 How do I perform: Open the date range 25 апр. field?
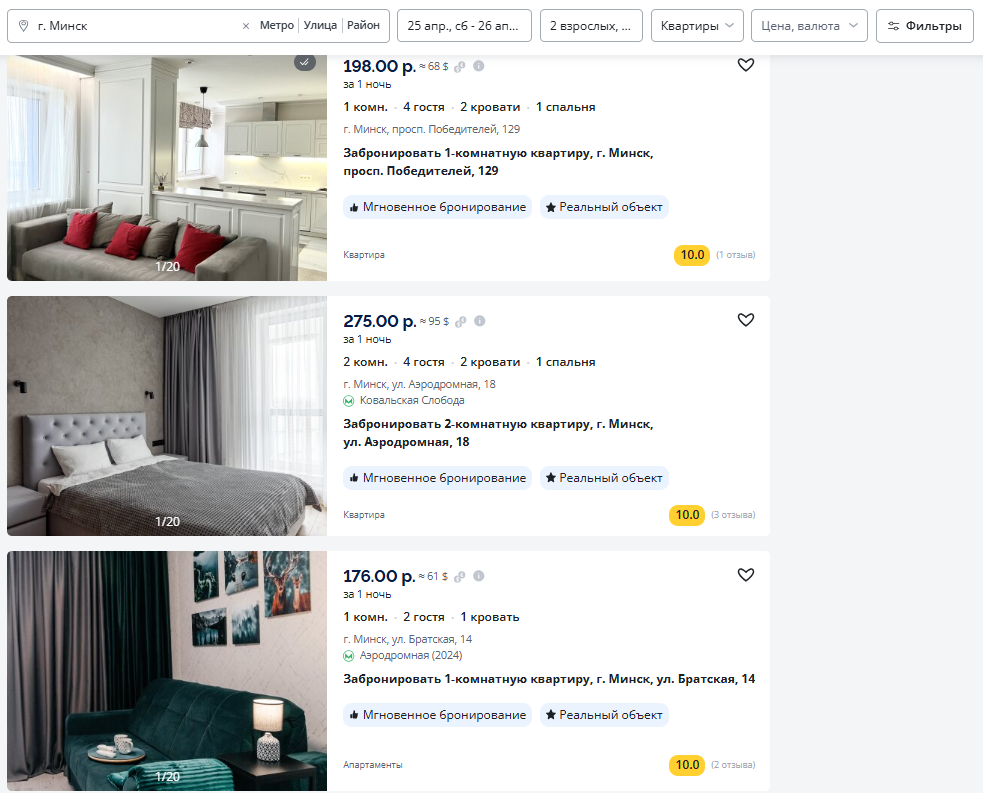[464, 26]
